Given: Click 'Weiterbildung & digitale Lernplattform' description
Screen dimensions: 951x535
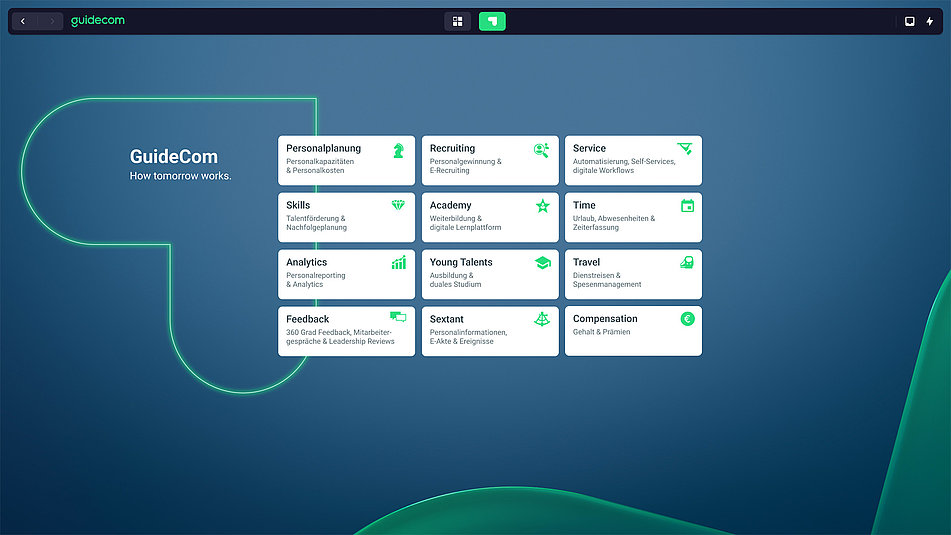Looking at the screenshot, I should pos(465,223).
